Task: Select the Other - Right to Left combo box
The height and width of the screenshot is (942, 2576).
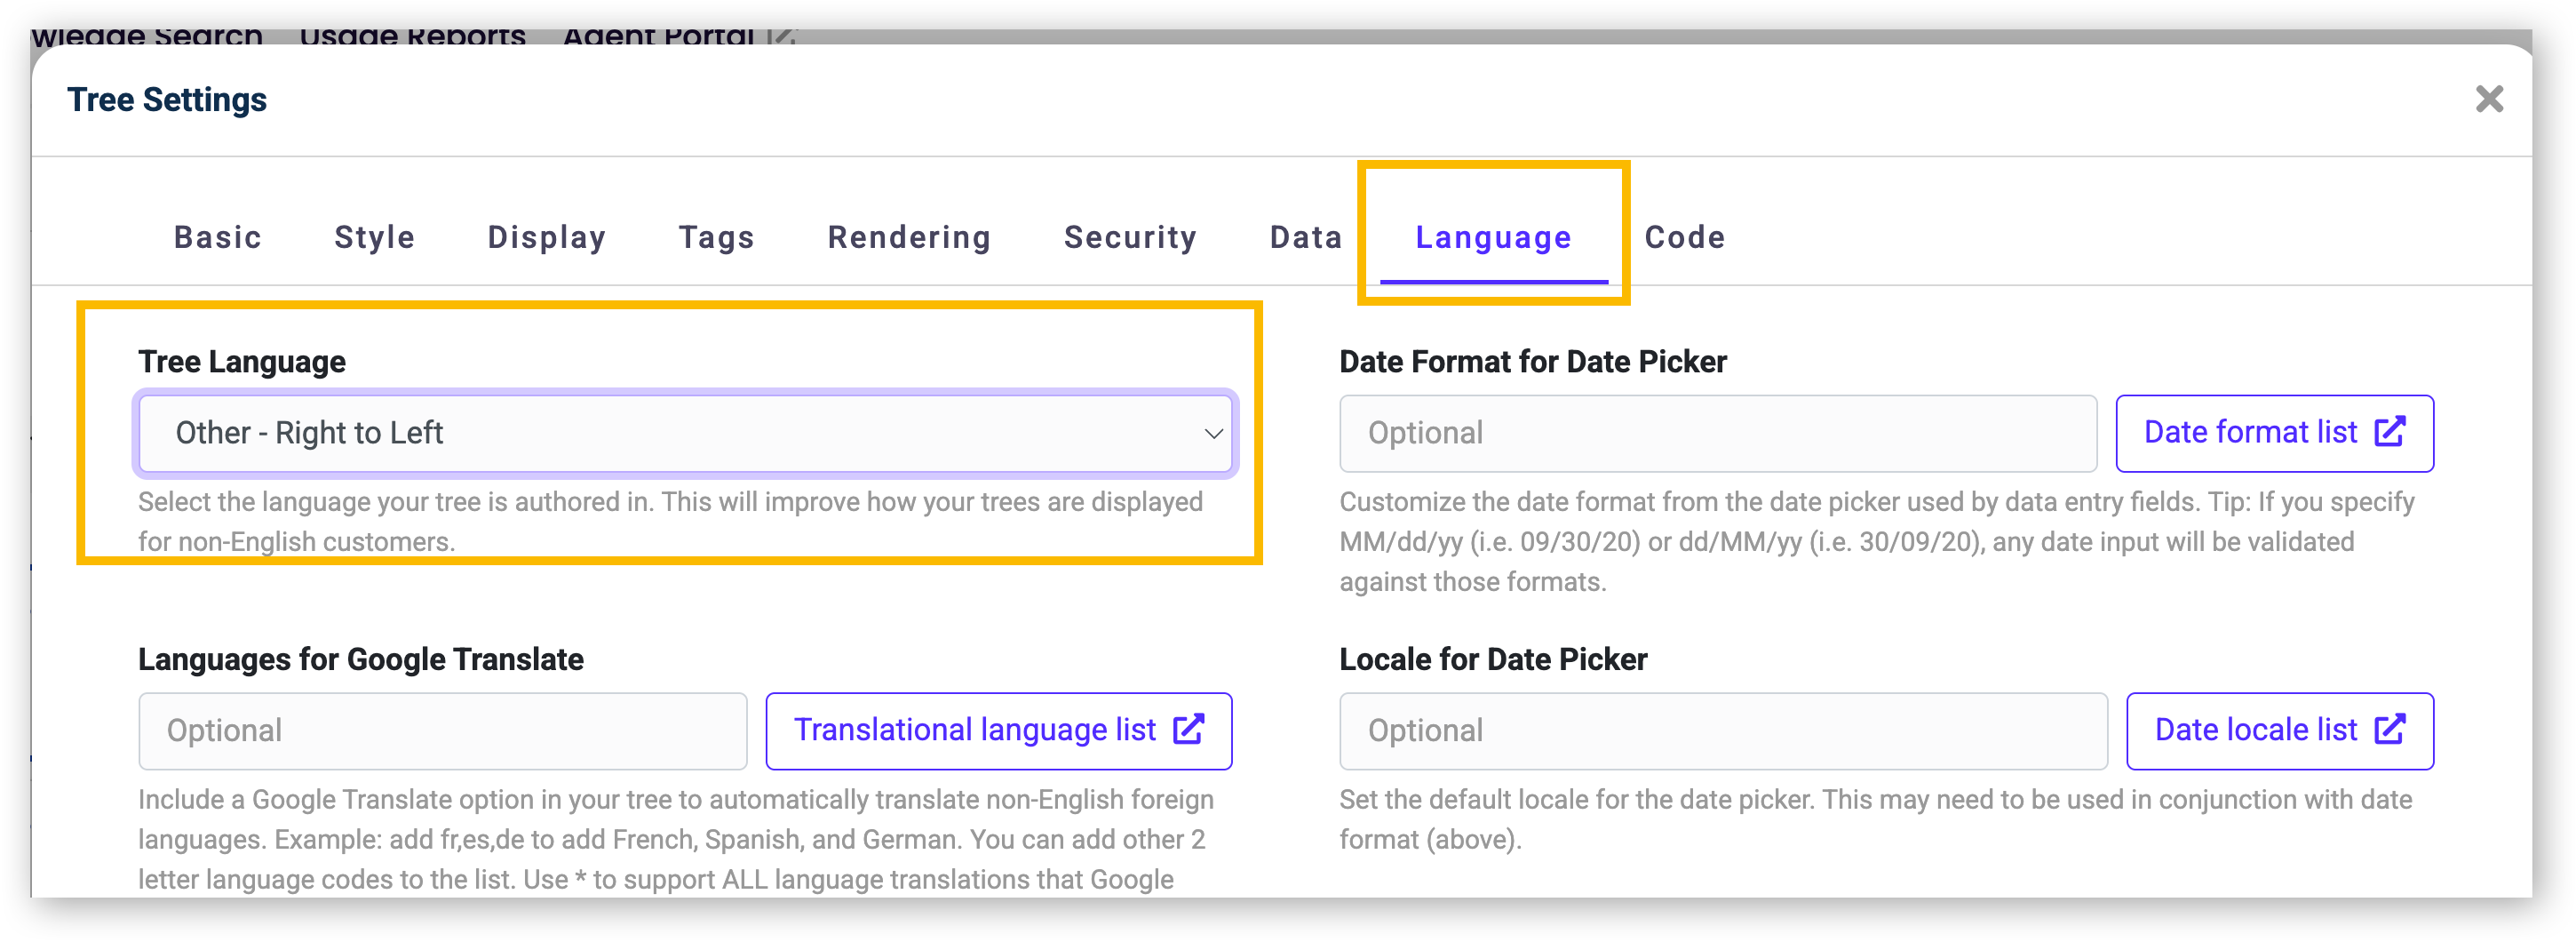Action: coord(685,433)
